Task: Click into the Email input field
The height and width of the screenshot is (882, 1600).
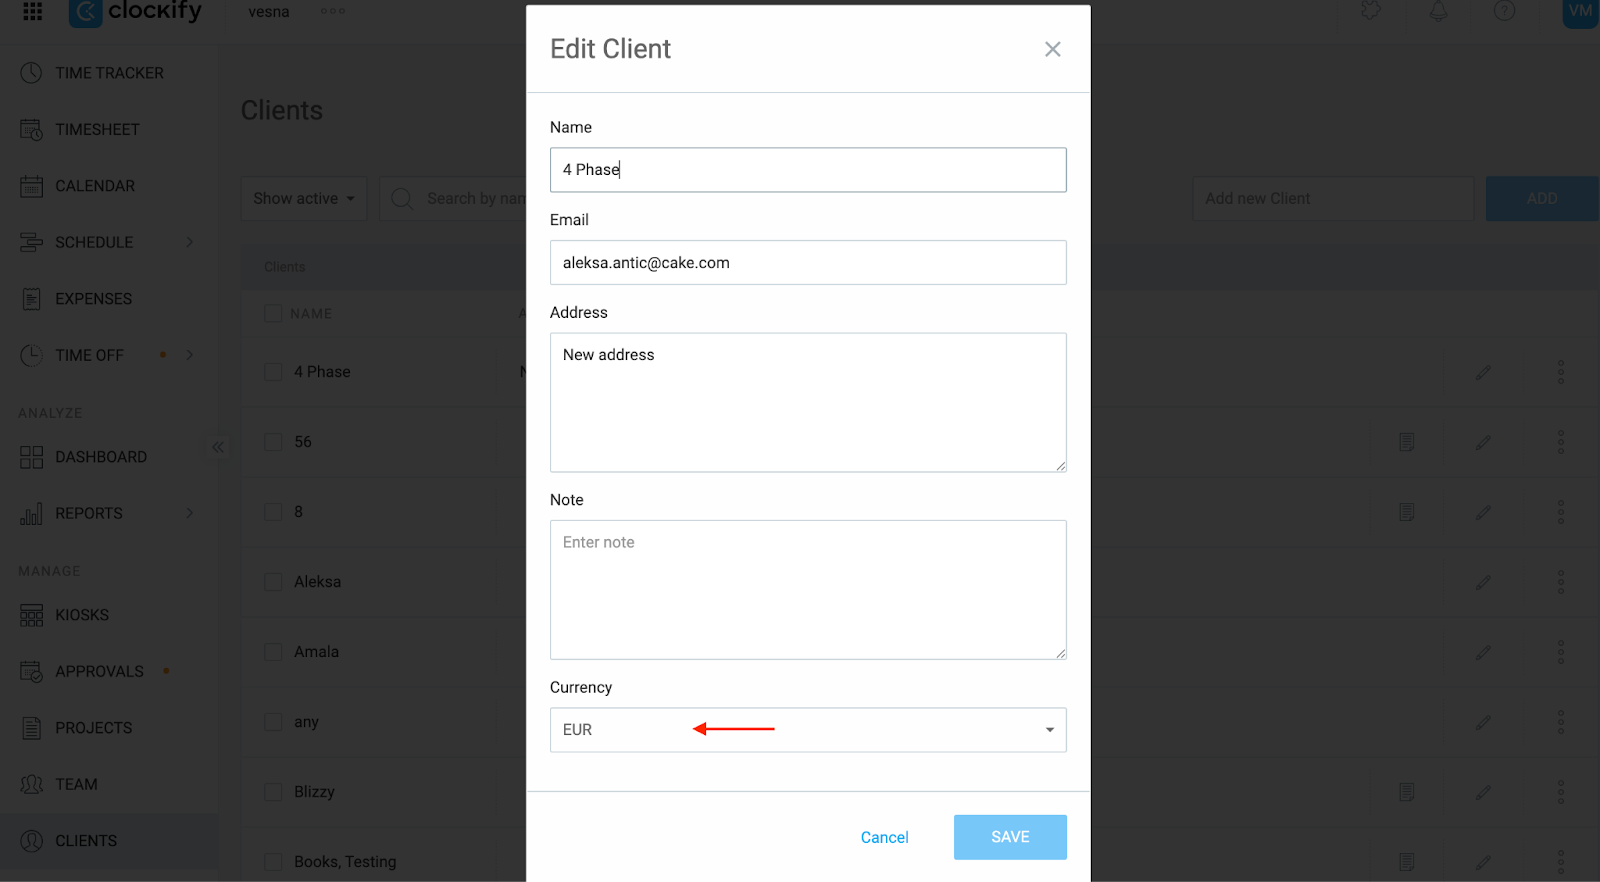Action: (x=808, y=263)
